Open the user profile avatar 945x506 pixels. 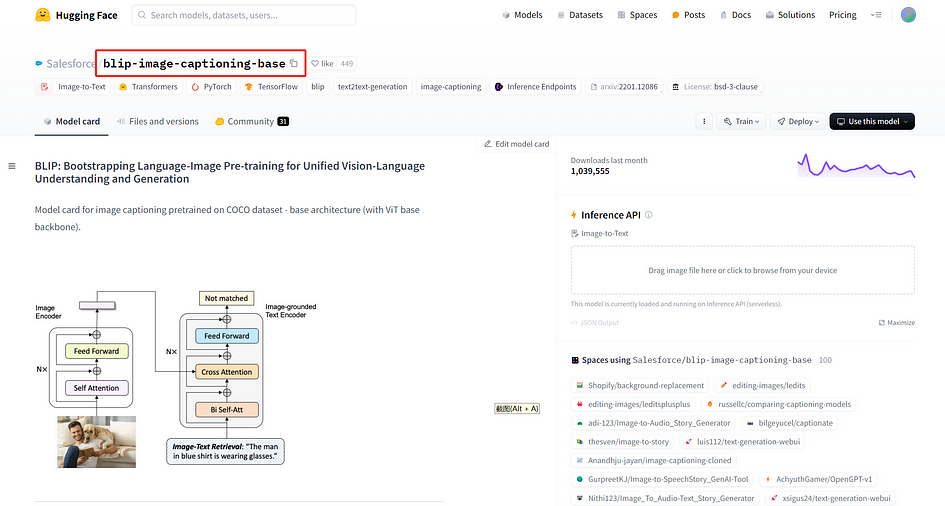908,15
